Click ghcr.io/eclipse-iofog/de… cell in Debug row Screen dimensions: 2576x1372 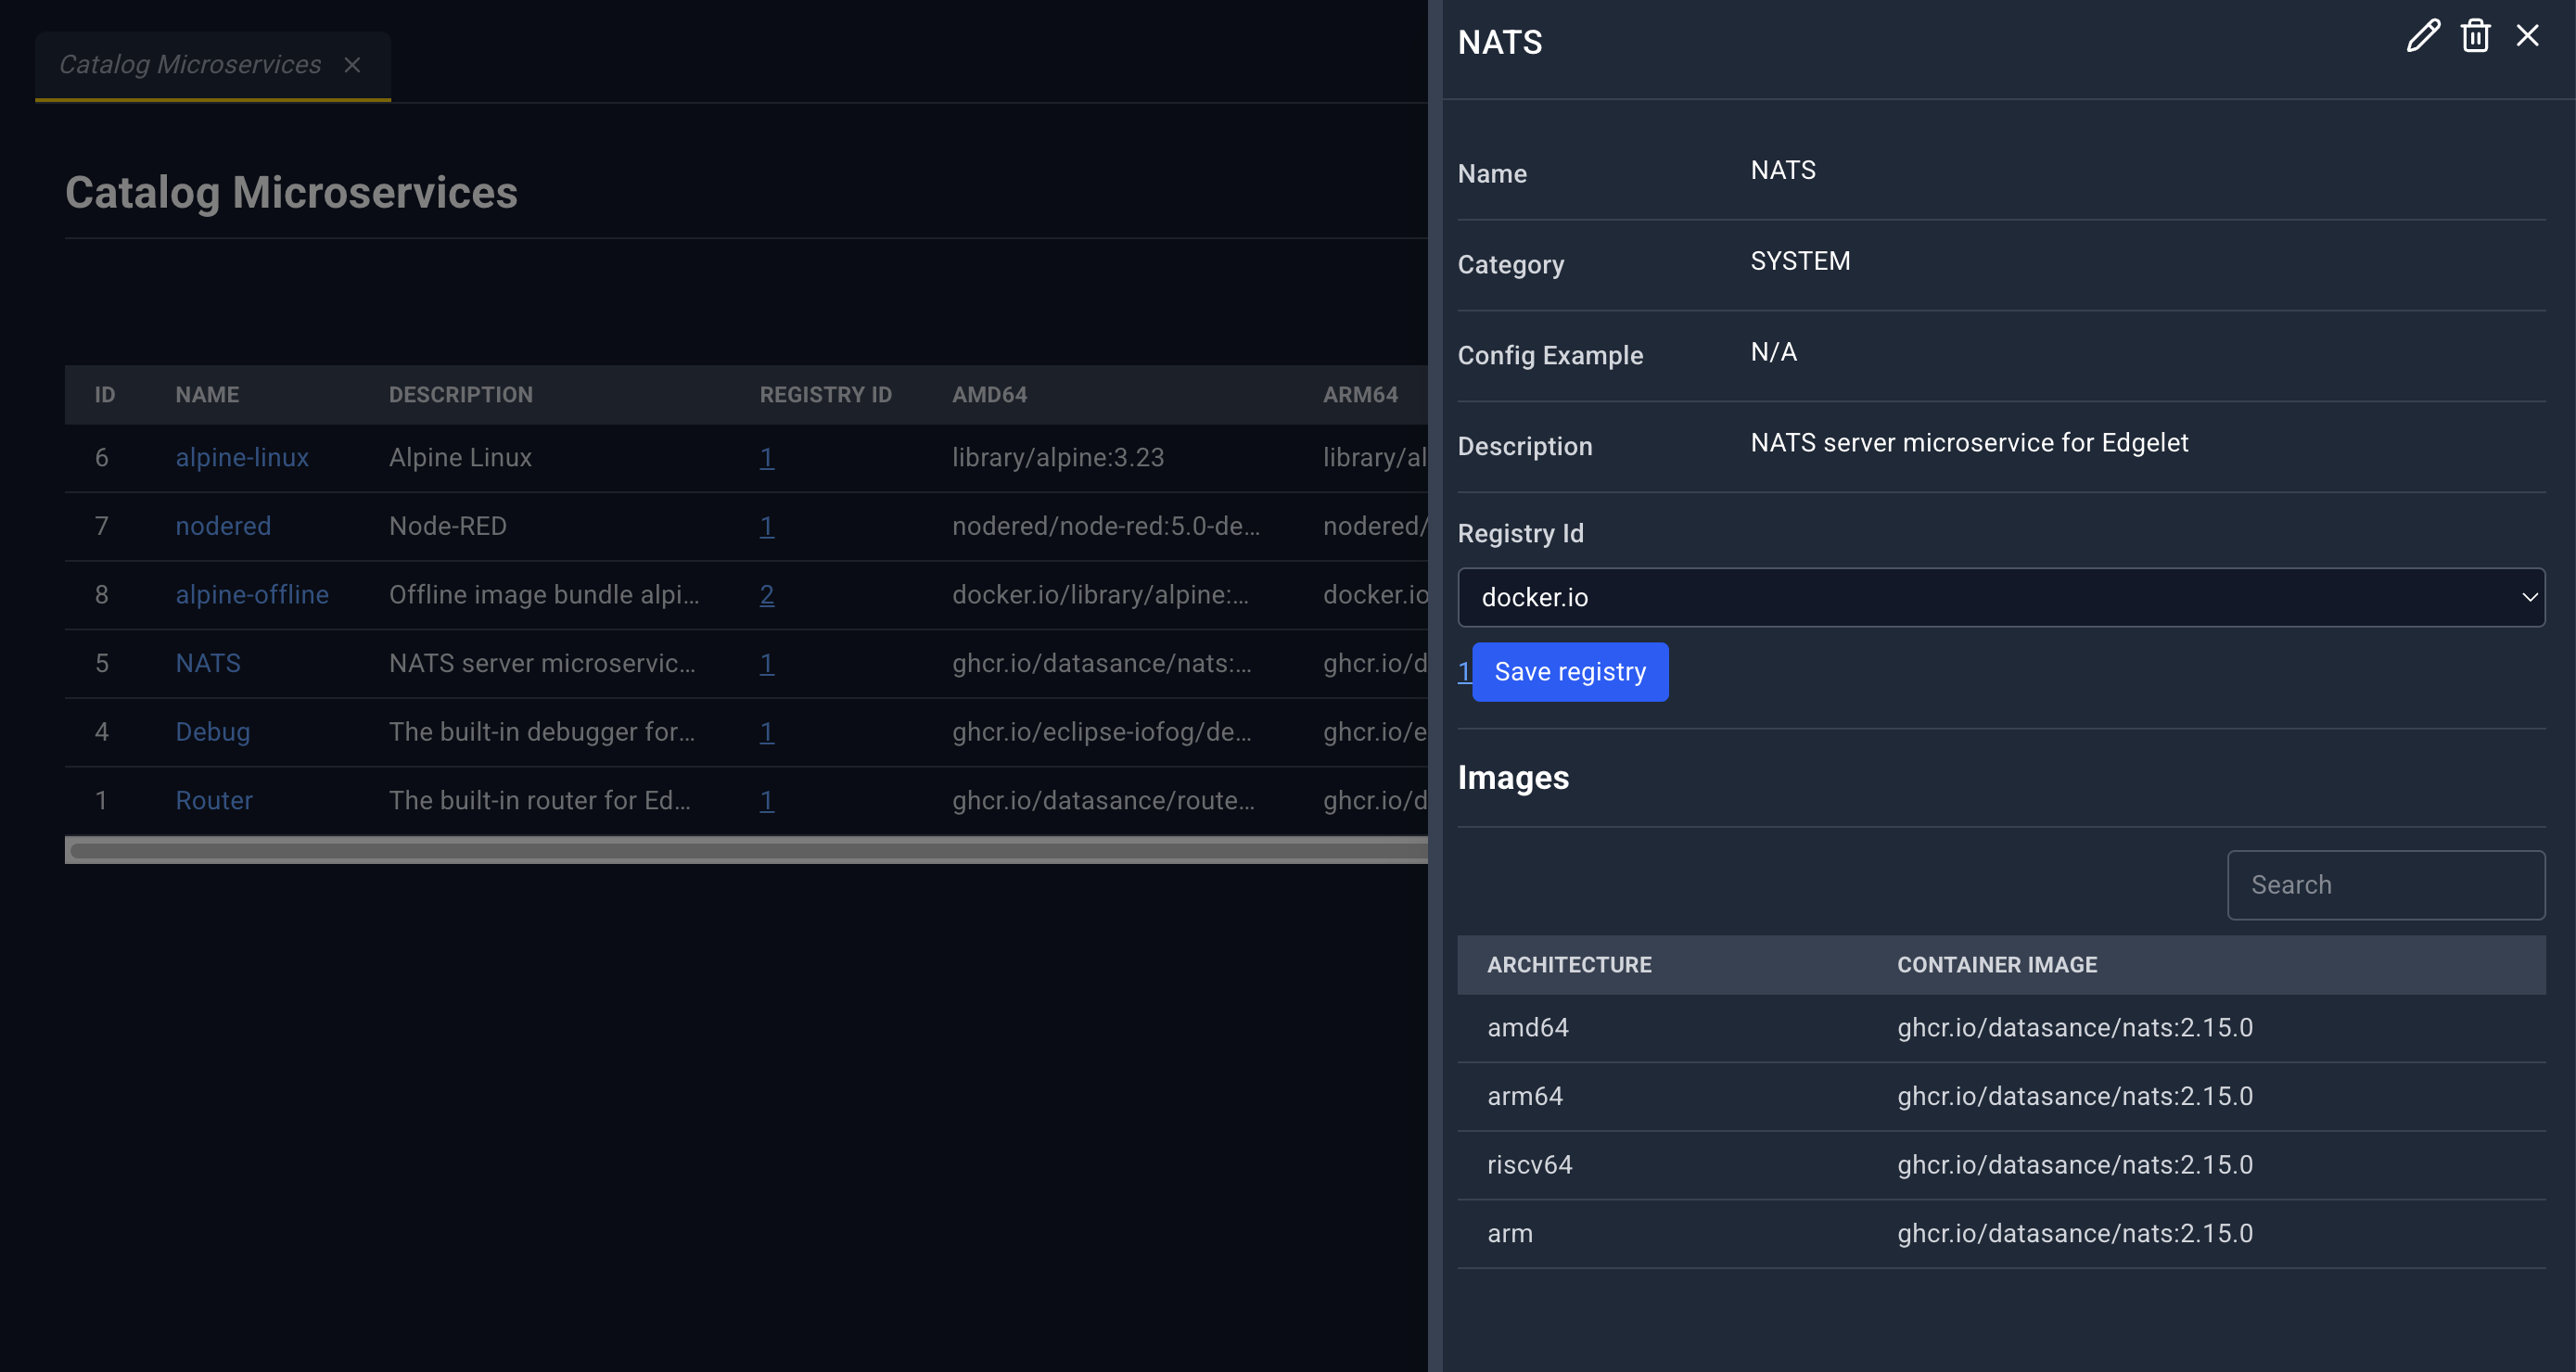pos(1101,732)
